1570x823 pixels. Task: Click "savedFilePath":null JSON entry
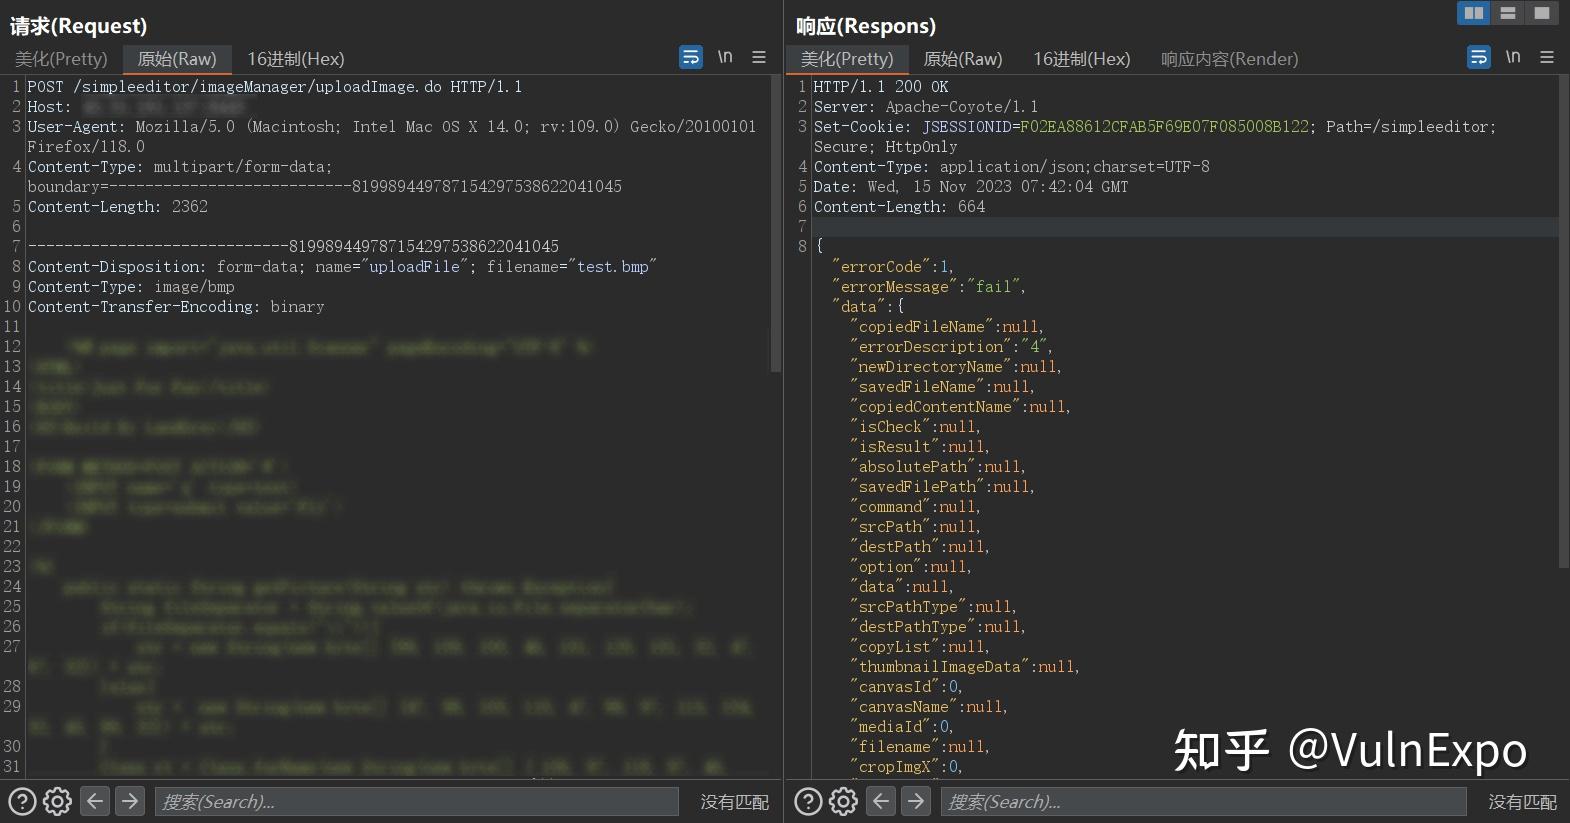click(x=942, y=487)
